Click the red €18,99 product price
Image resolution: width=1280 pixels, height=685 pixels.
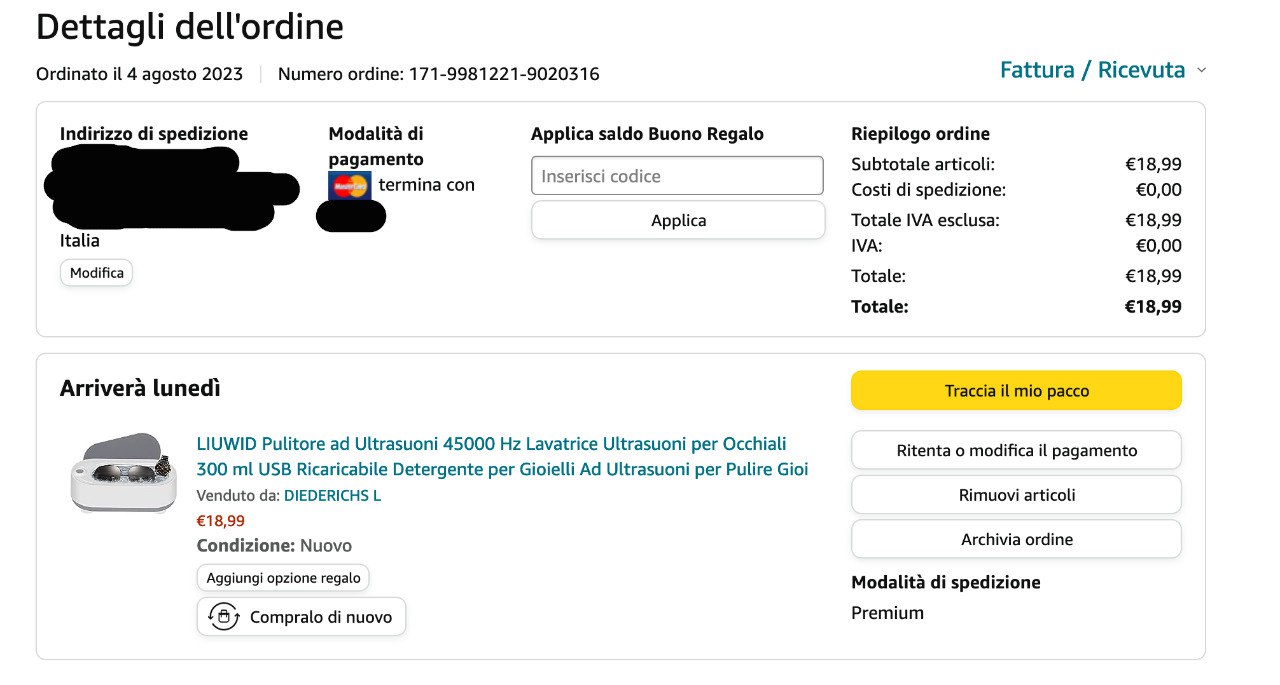[x=220, y=520]
